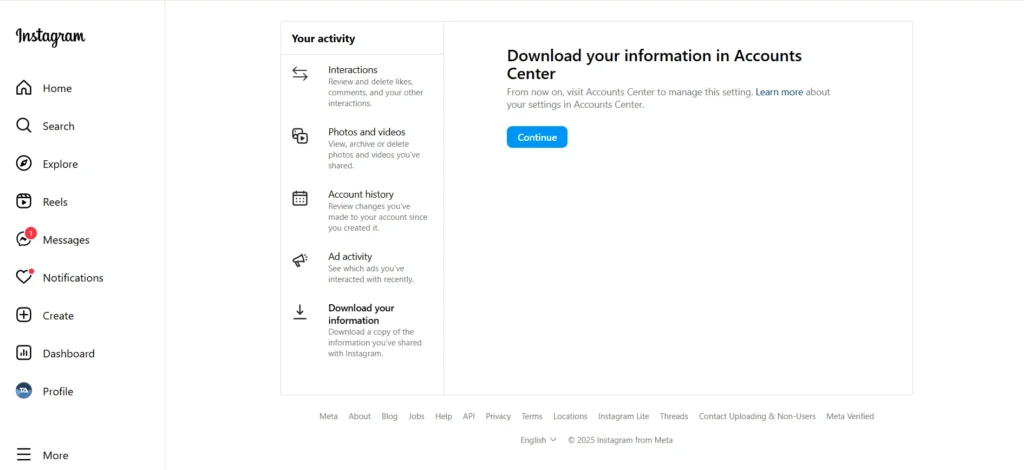Click the Ad activity megaphone icon
This screenshot has width=1024, height=470.
click(300, 260)
